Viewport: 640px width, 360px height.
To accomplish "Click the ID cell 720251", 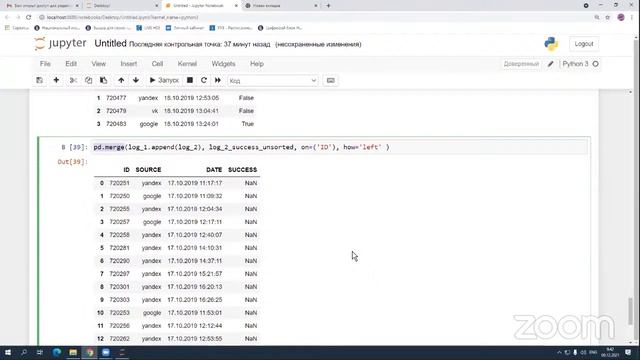I will pyautogui.click(x=120, y=183).
